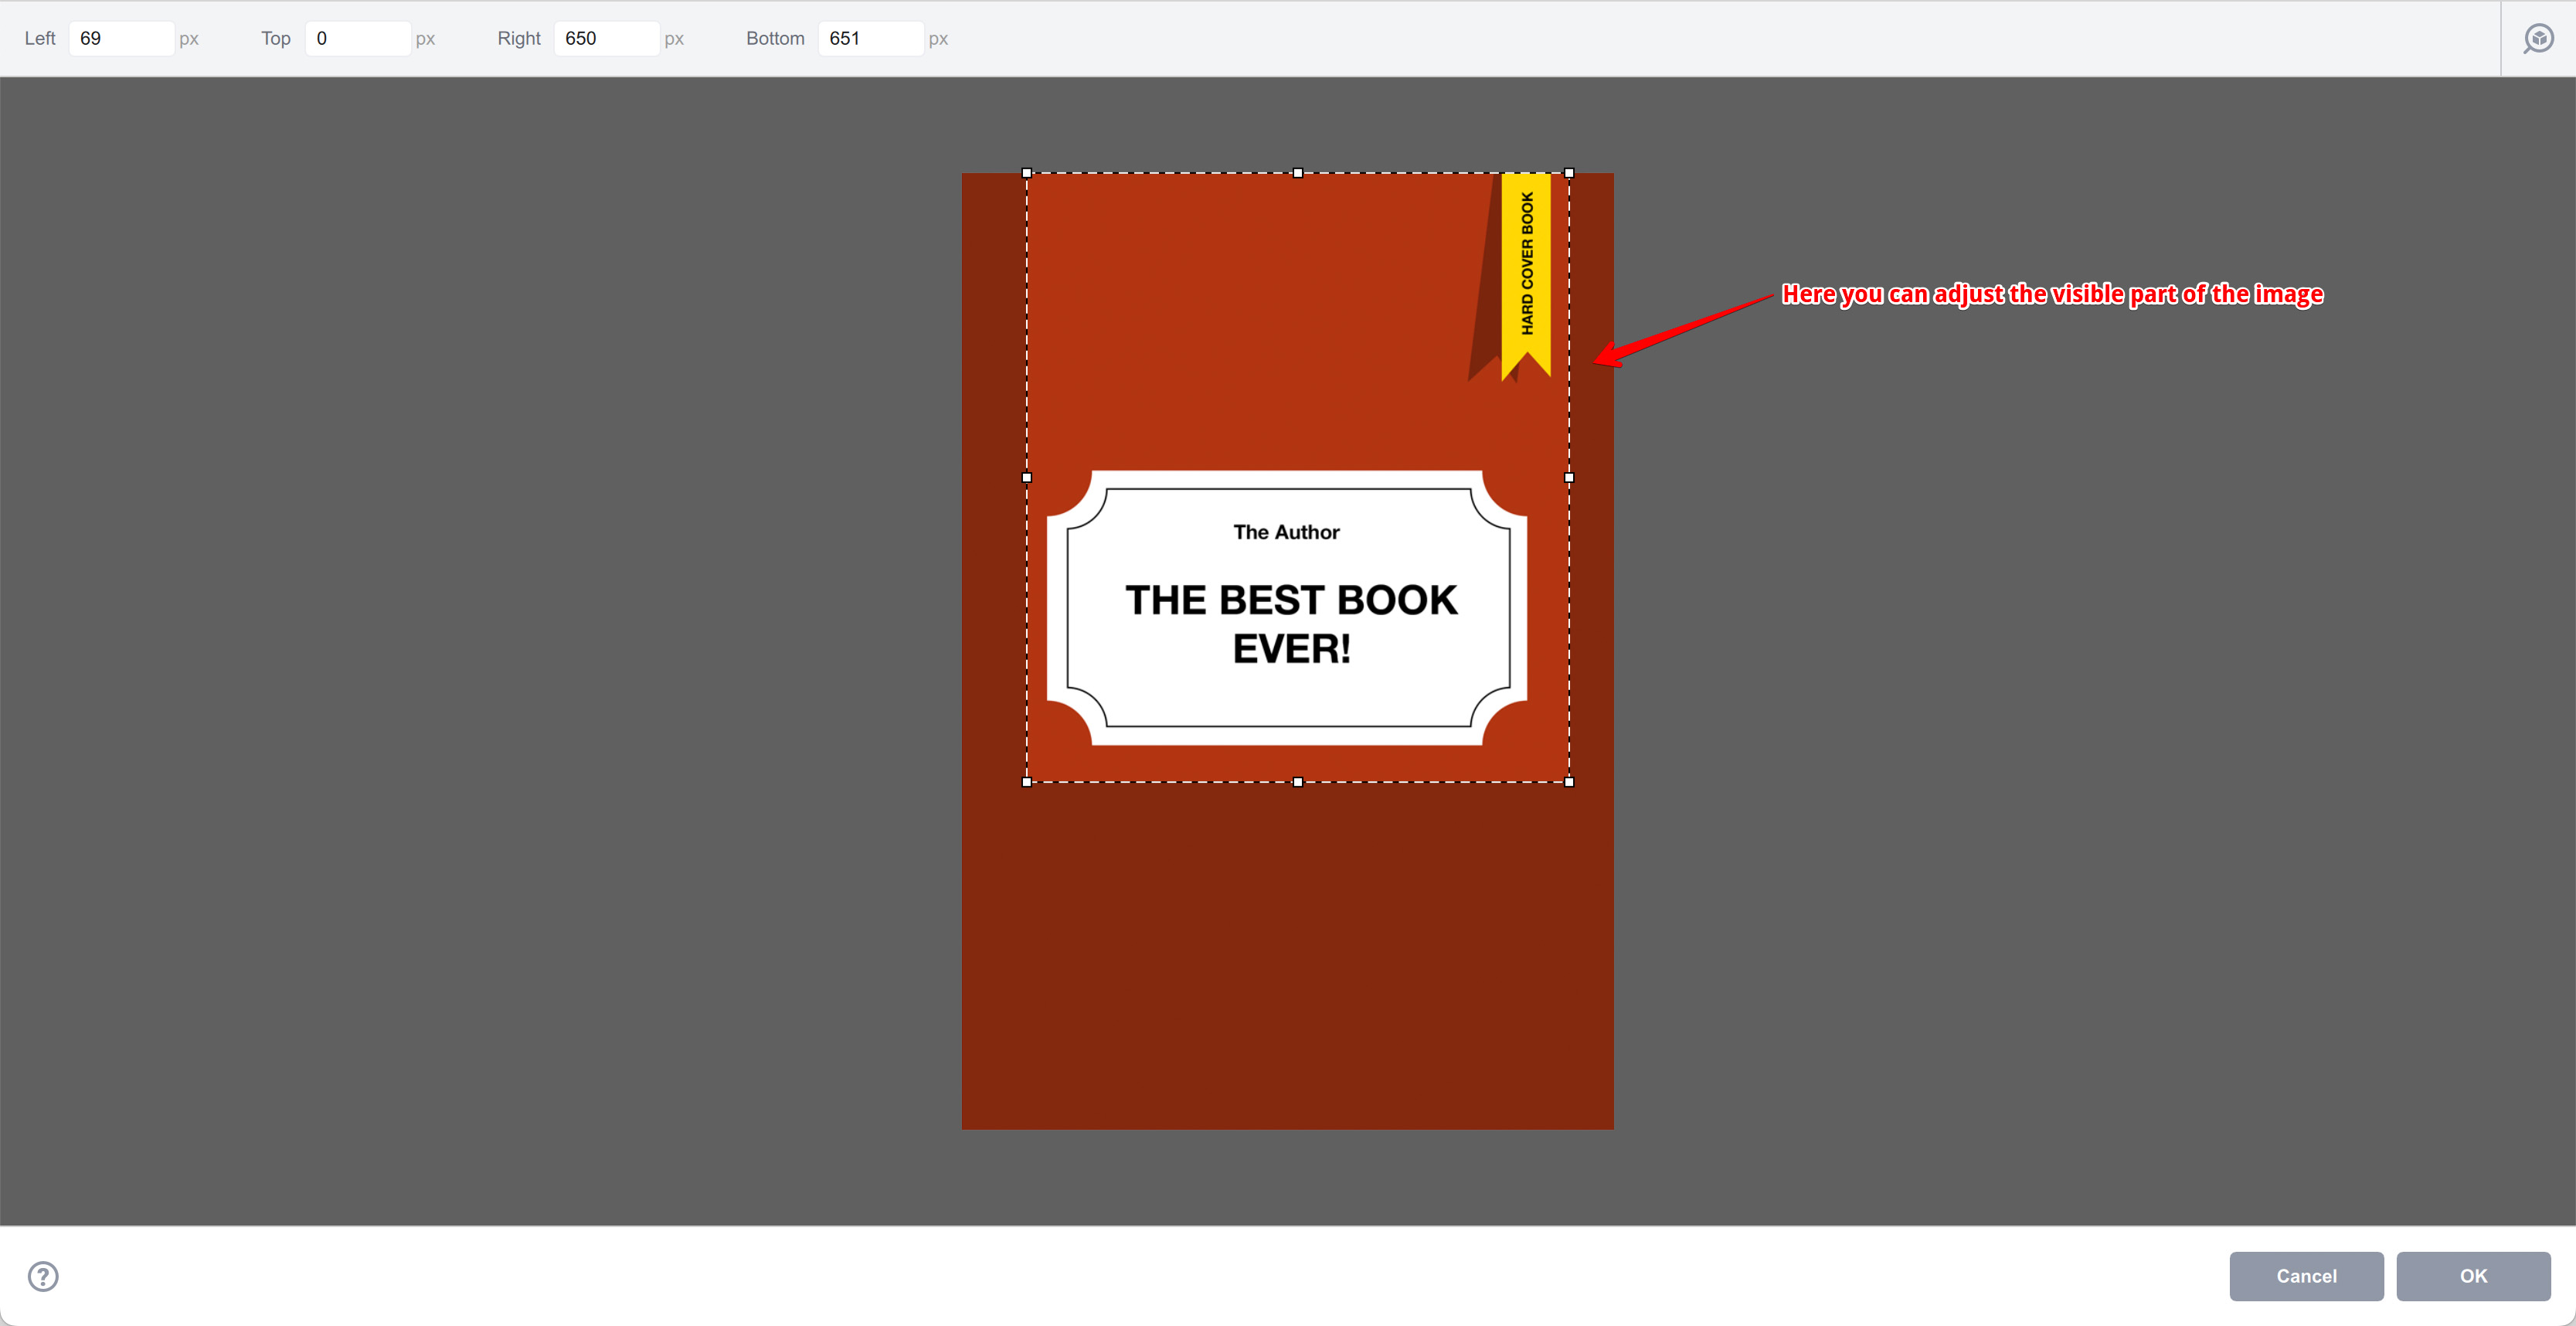Click The Author text on cover
This screenshot has height=1326, width=2576.
1286,532
